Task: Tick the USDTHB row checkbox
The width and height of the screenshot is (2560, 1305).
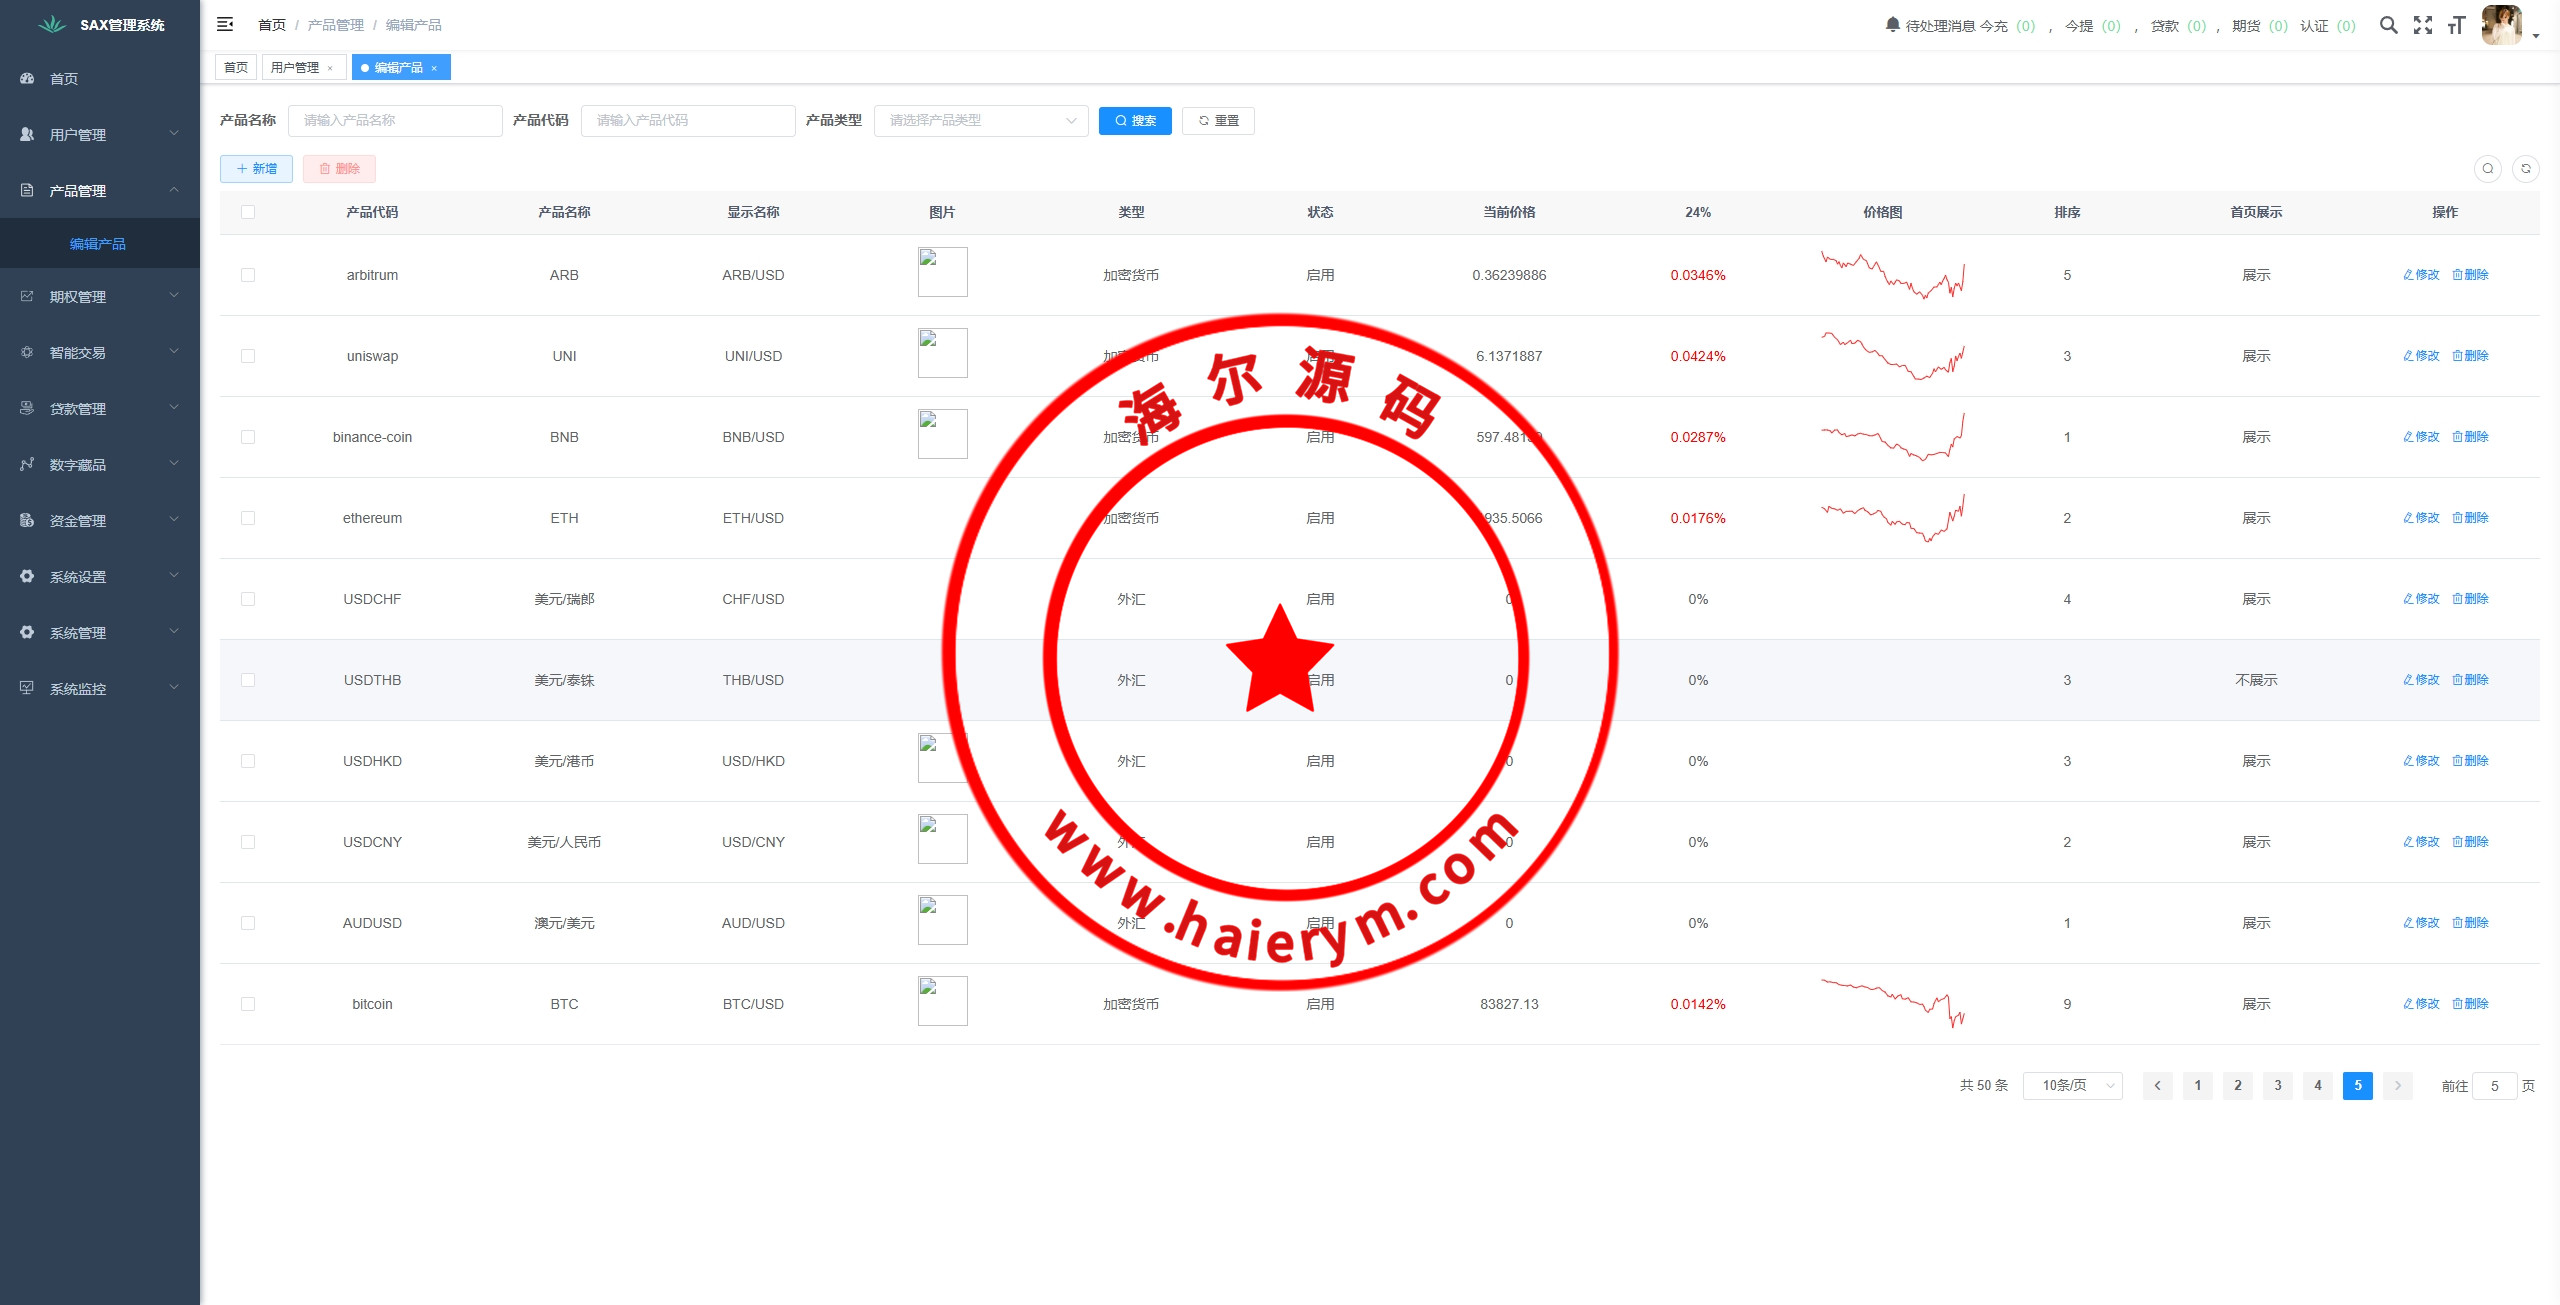Action: click(x=248, y=680)
